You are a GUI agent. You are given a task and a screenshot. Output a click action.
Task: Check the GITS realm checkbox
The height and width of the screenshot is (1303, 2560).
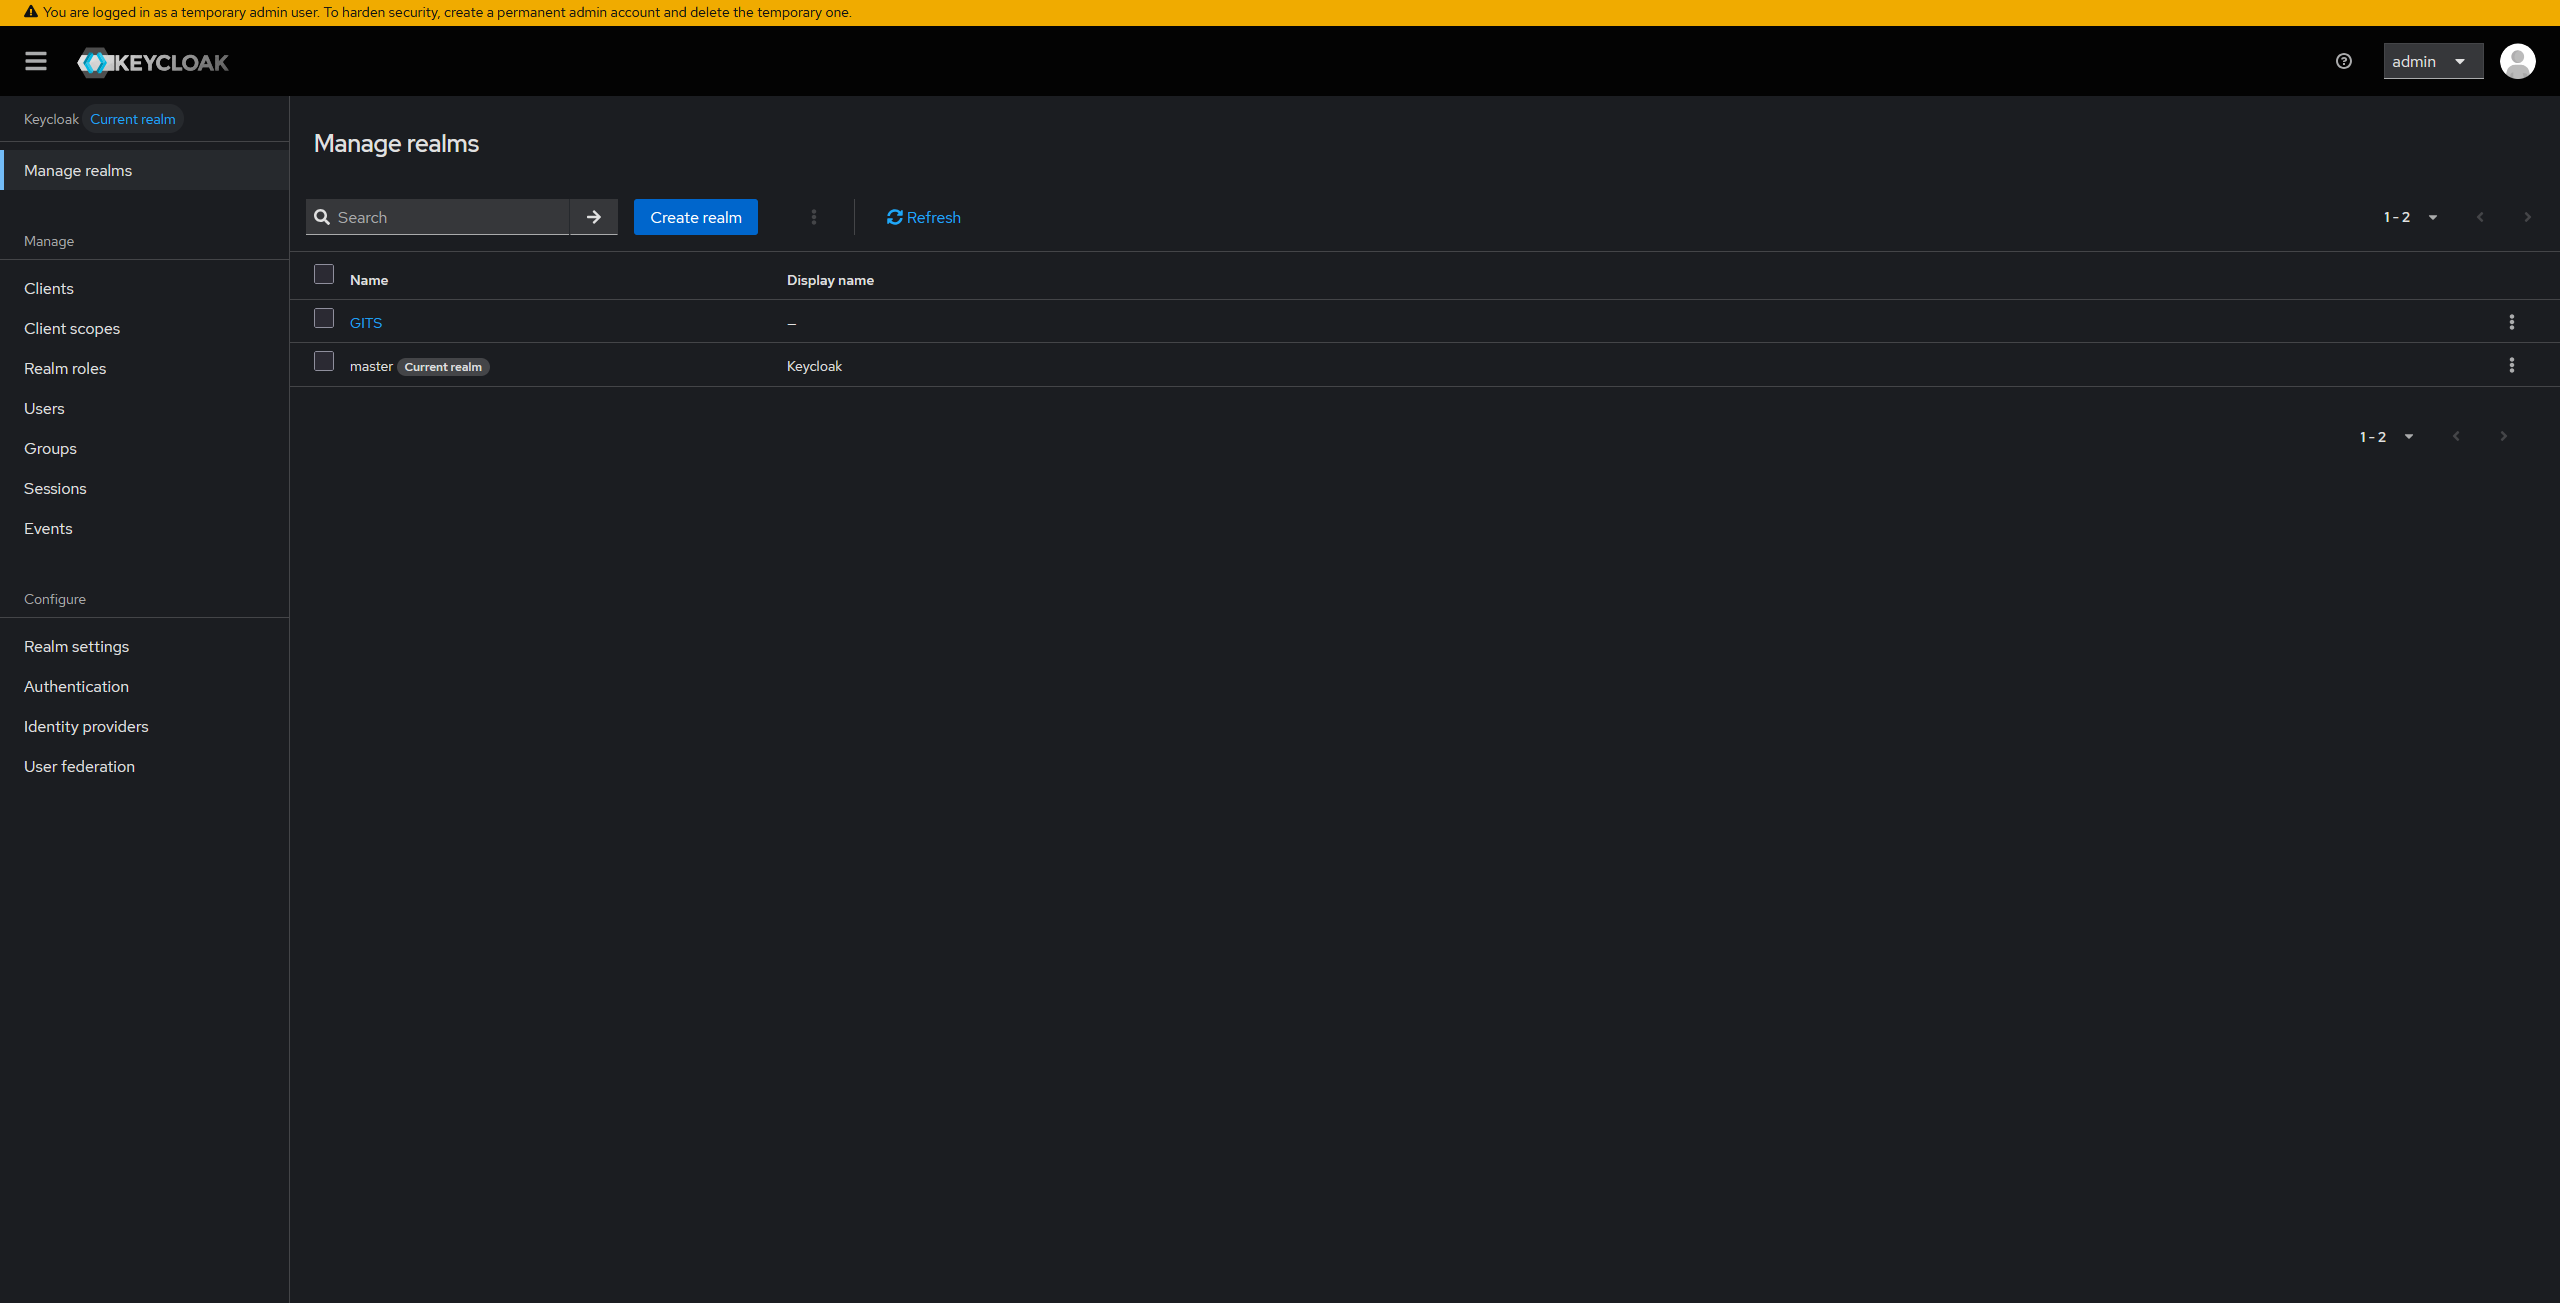click(324, 318)
